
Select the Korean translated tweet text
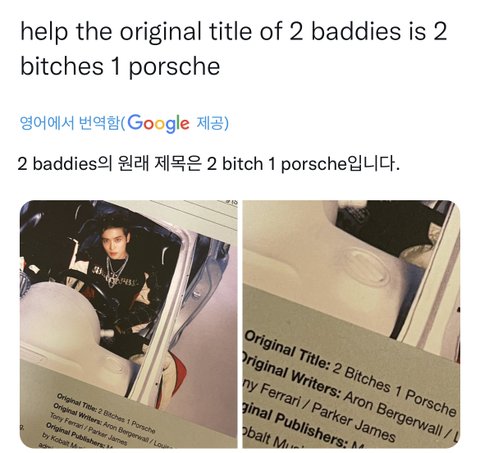pyautogui.click(x=209, y=164)
